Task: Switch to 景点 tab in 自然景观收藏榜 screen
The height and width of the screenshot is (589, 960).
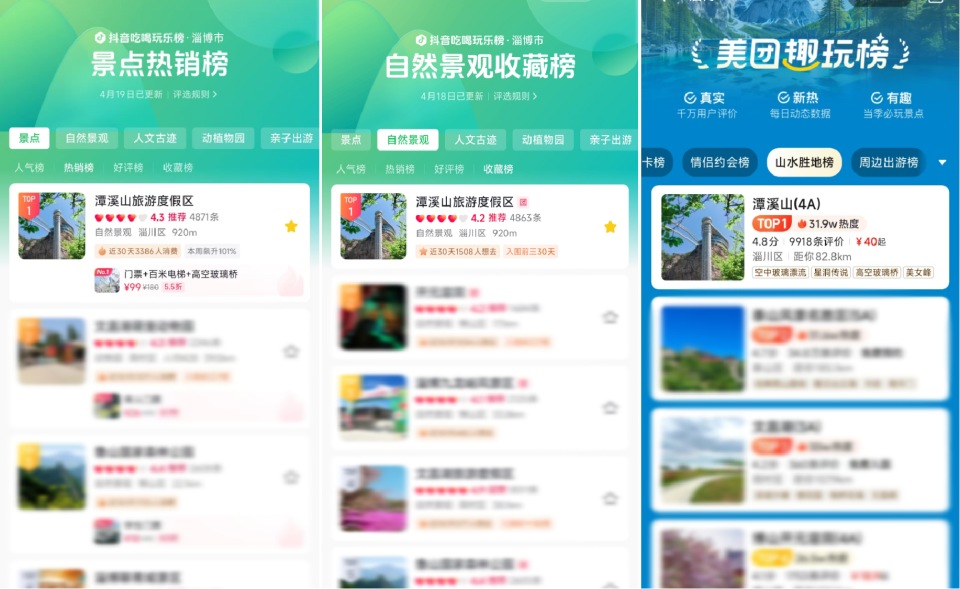Action: [351, 140]
